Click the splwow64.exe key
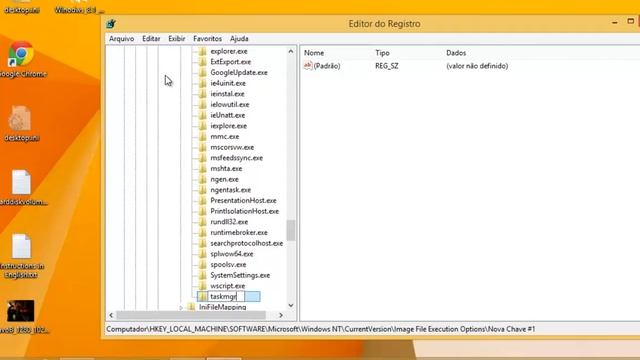 232,254
